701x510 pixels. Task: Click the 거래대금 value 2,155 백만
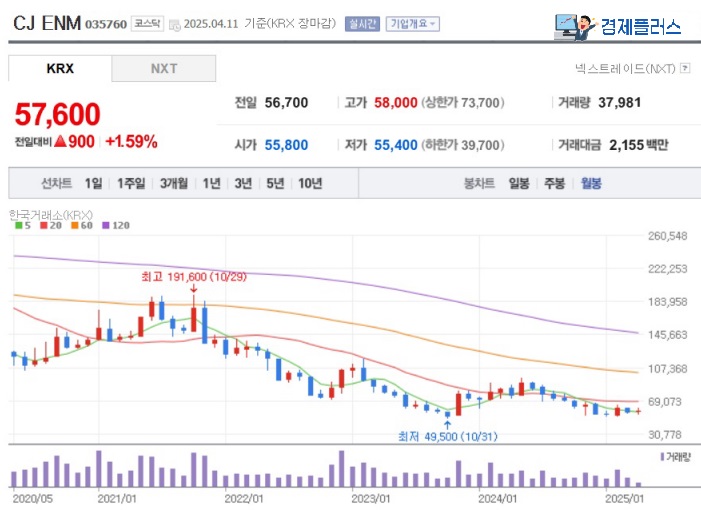(638, 145)
